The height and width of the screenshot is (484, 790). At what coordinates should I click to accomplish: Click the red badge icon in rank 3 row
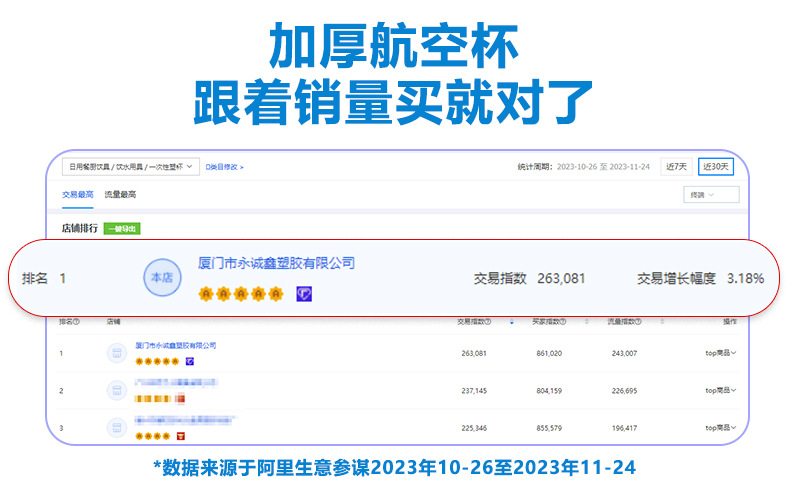tap(181, 436)
